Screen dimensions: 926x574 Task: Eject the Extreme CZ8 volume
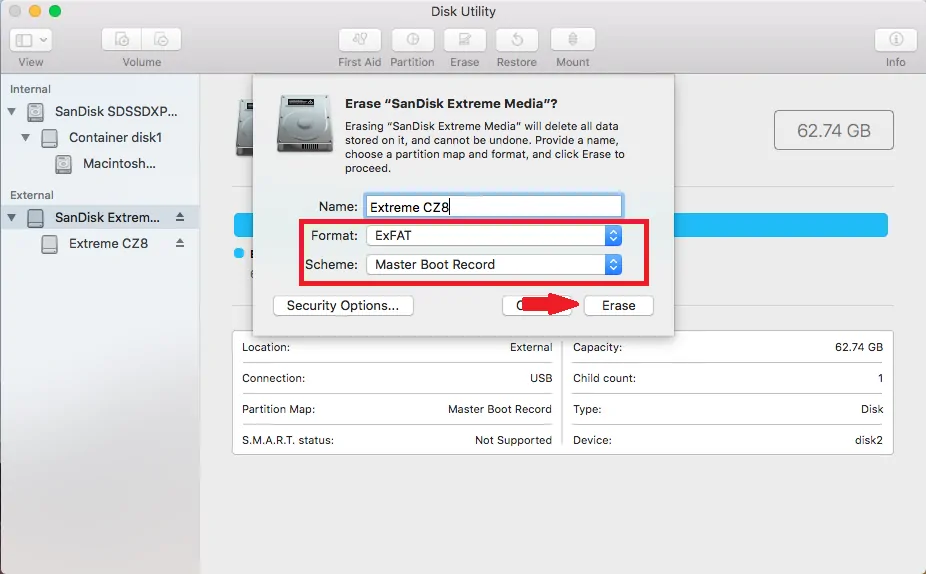click(x=180, y=243)
